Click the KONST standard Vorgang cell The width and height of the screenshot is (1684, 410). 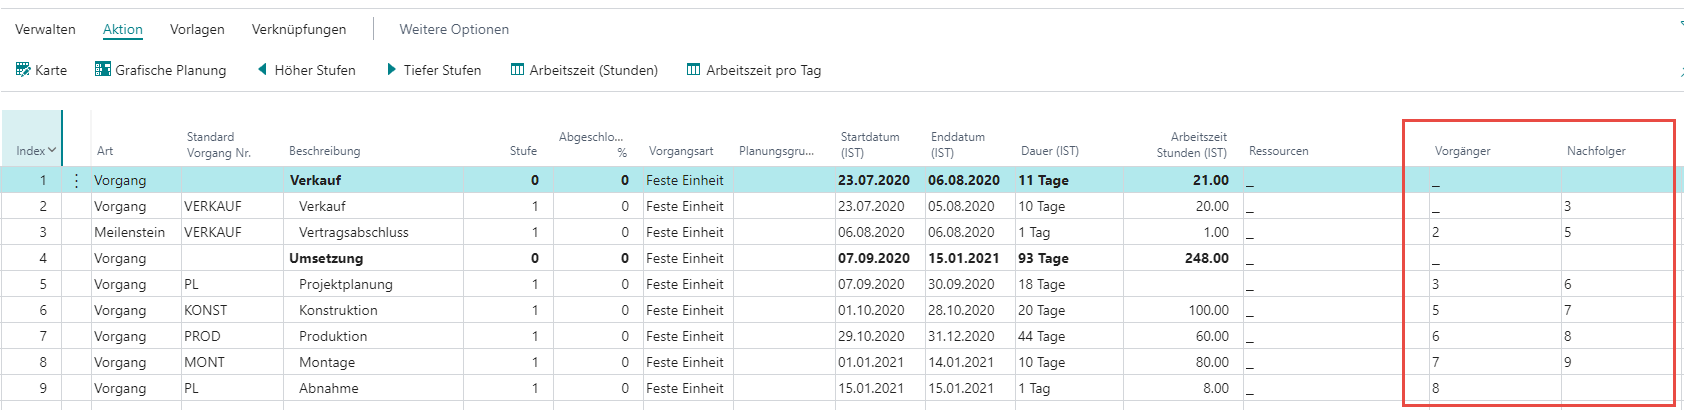tap(205, 311)
